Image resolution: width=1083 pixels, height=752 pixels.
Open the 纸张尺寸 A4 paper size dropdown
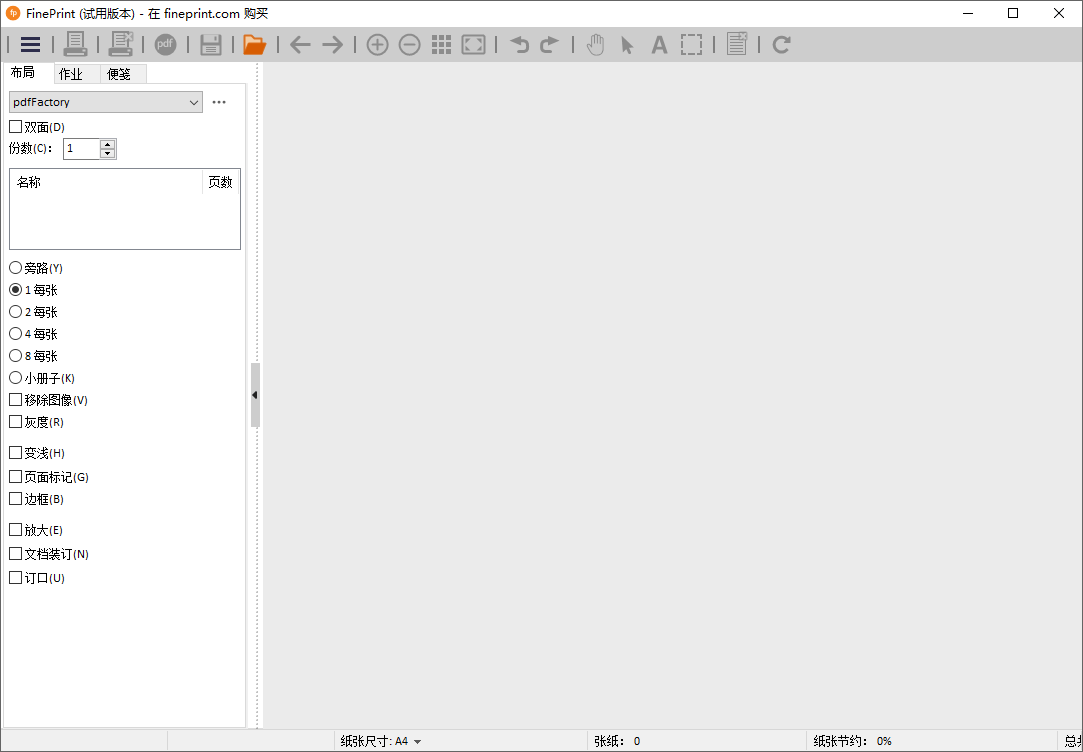381,741
